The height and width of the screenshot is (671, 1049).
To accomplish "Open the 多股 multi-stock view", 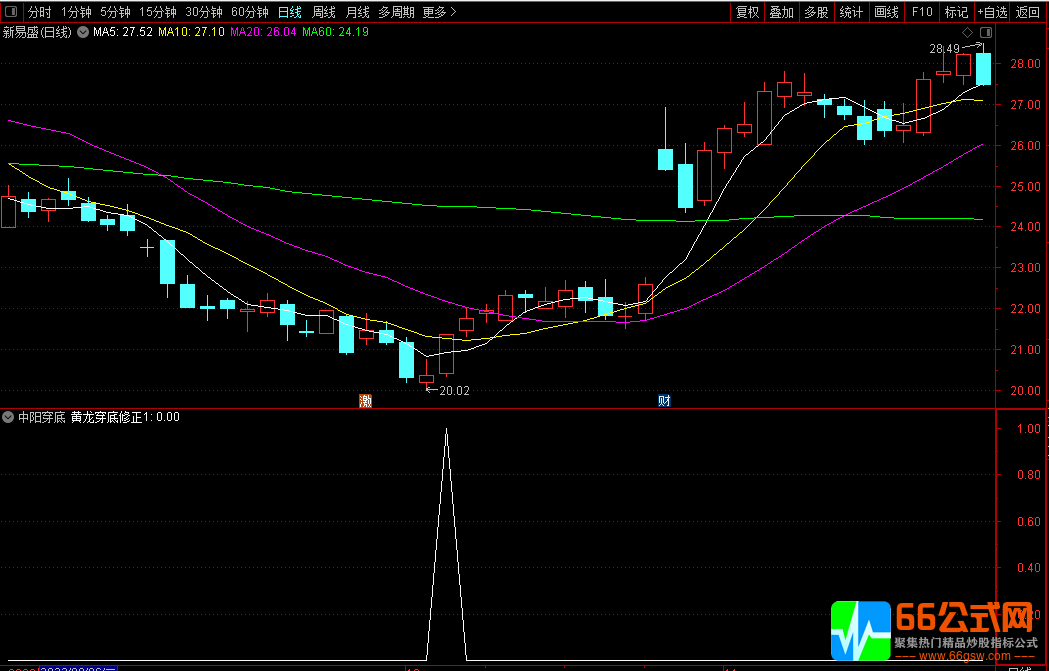I will [x=816, y=12].
